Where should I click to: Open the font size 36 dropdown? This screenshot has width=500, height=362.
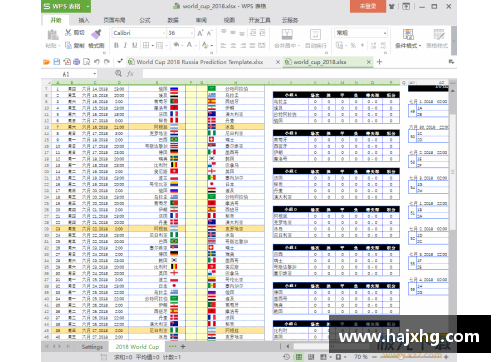(x=192, y=33)
